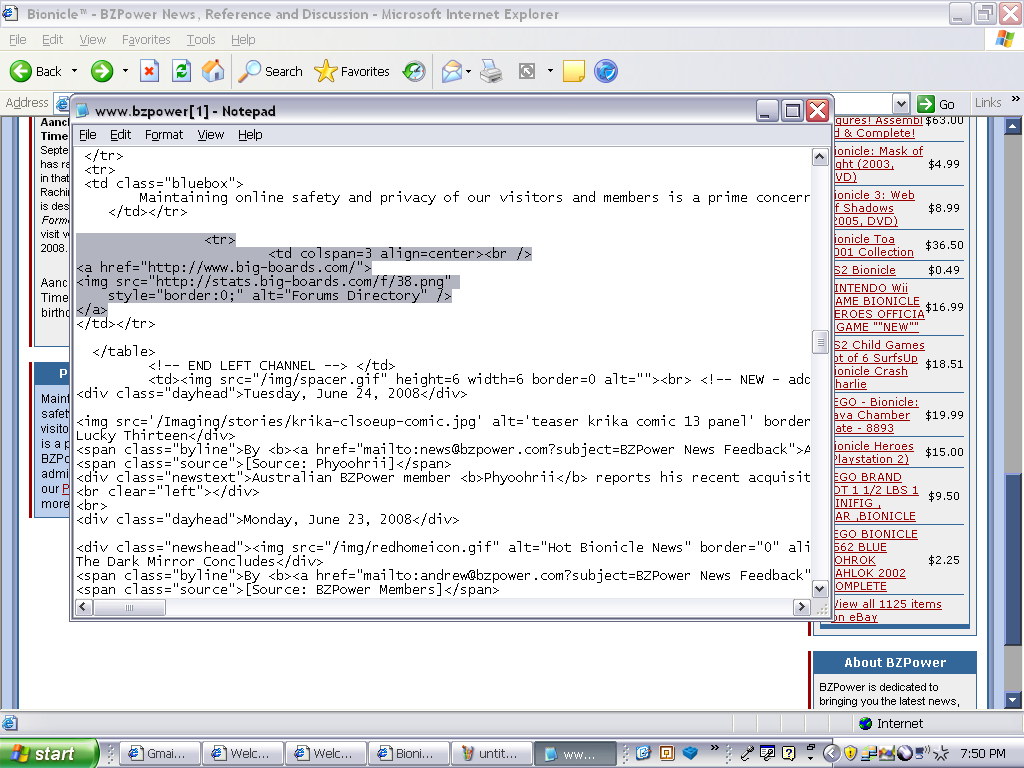Refresh the page in Internet Explorer

181,71
